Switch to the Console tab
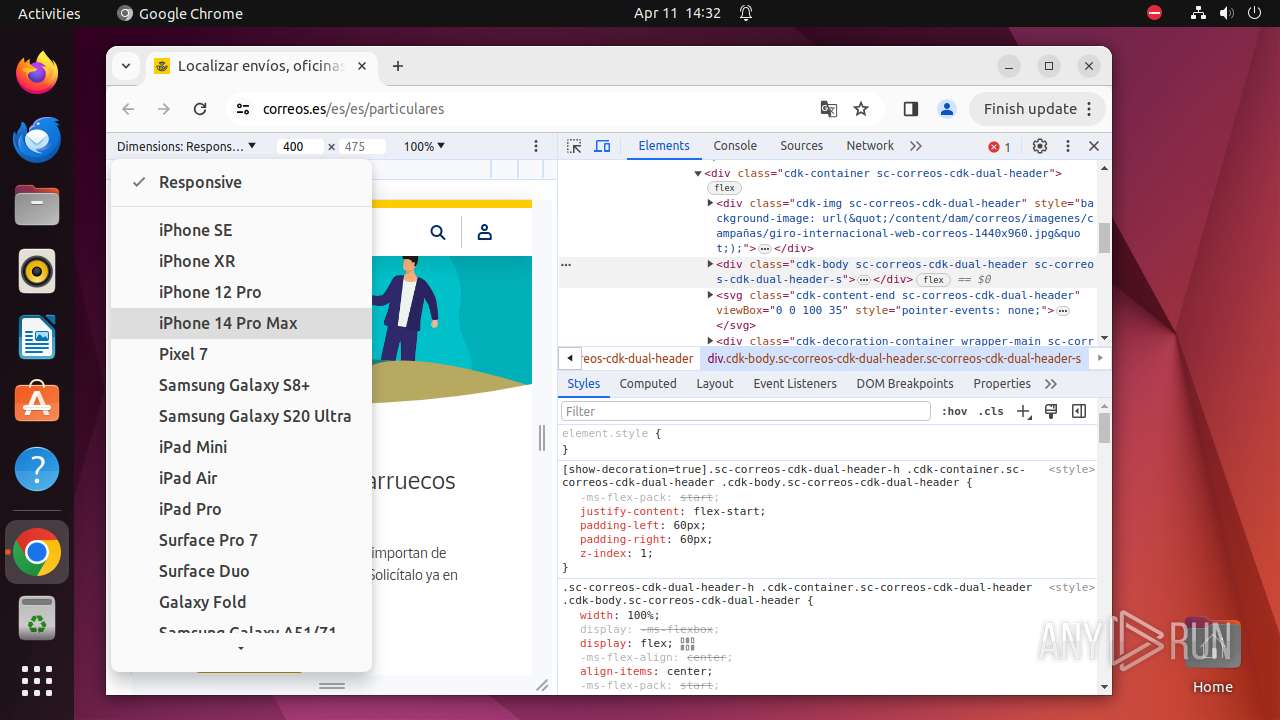The image size is (1280, 720). click(x=735, y=146)
